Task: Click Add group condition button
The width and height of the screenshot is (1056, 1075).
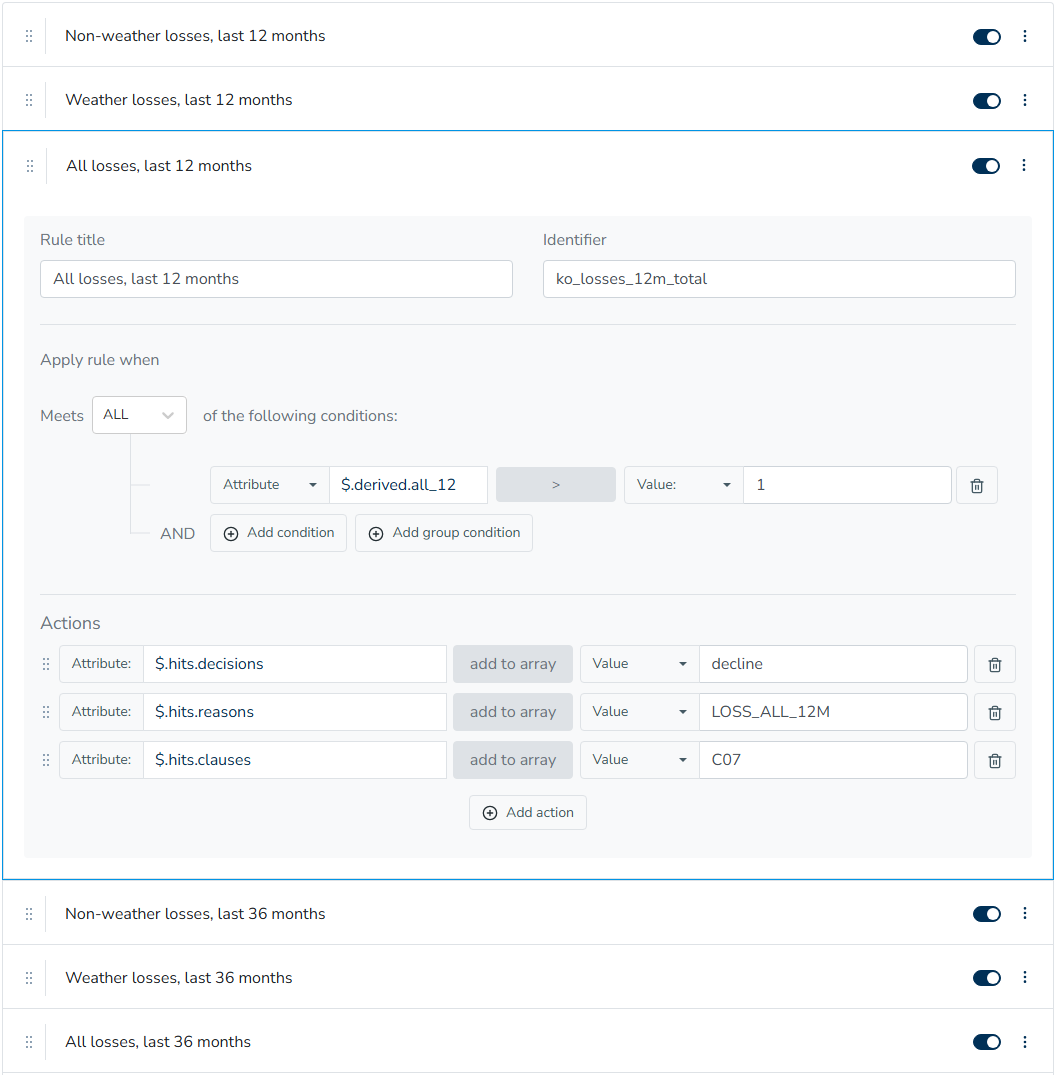Action: 444,533
